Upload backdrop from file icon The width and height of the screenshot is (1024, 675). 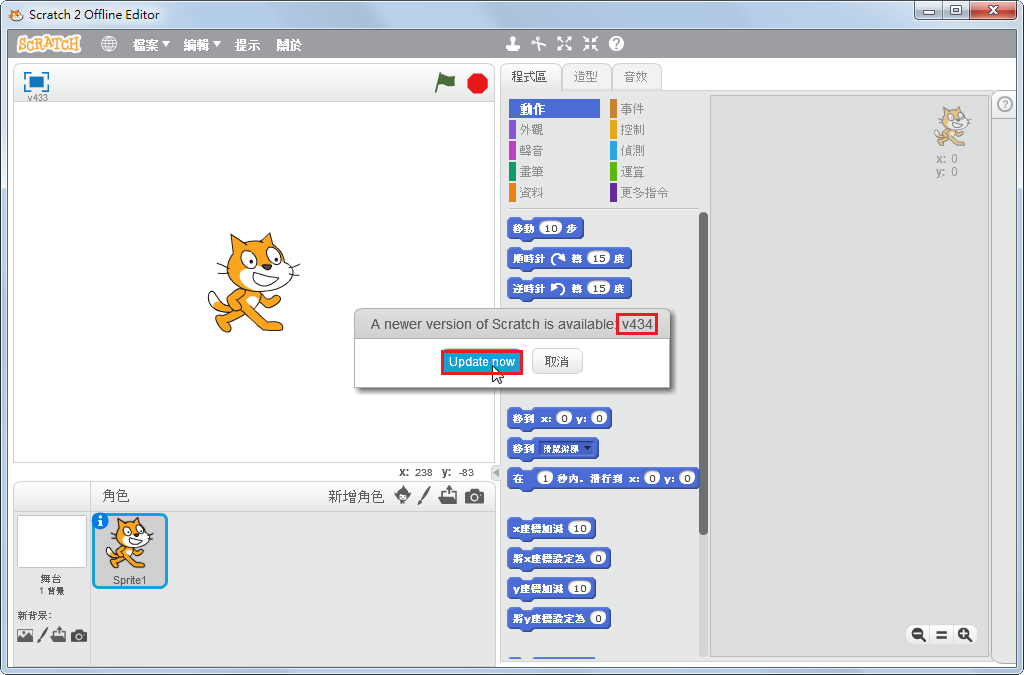[x=59, y=635]
